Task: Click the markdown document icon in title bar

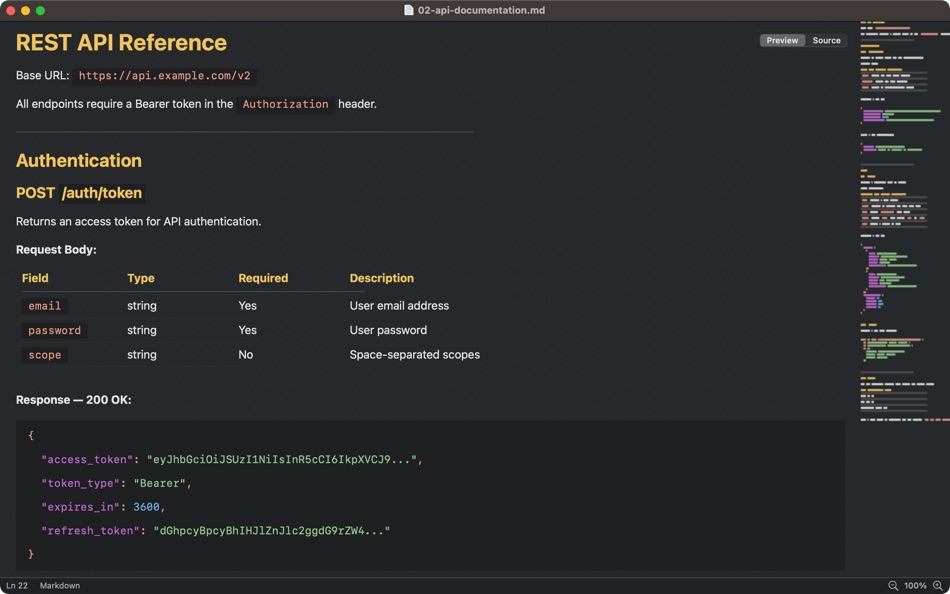Action: pos(409,10)
